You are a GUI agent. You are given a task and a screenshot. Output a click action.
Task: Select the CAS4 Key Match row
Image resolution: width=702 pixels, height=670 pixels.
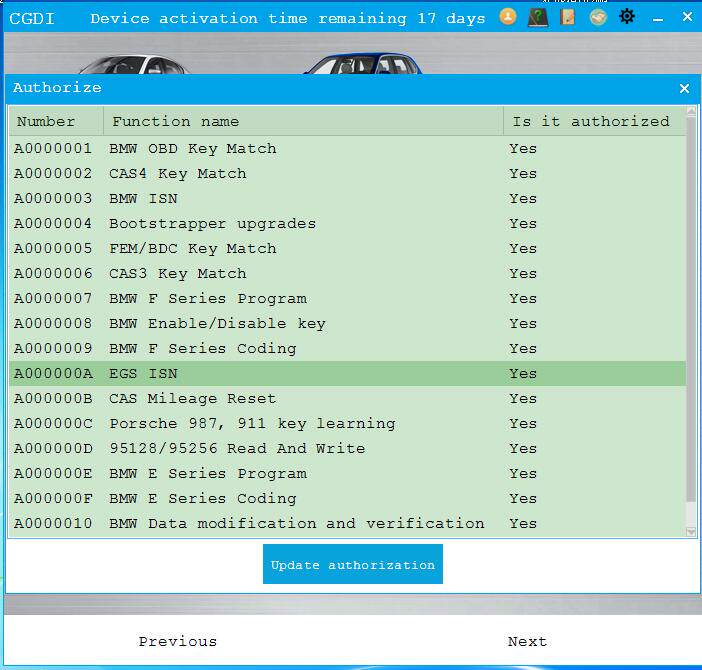point(347,174)
